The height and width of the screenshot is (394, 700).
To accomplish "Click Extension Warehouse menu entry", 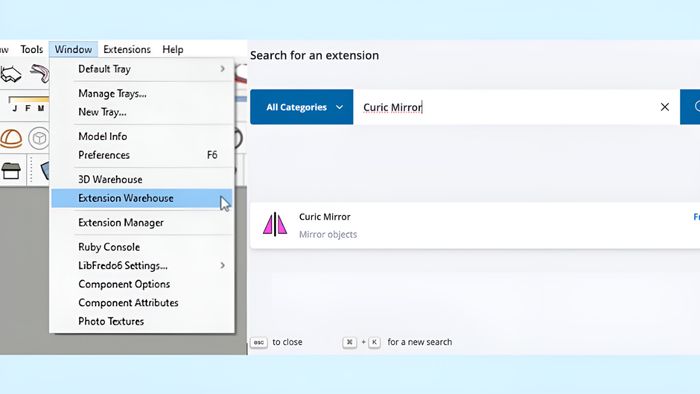I will [x=142, y=198].
